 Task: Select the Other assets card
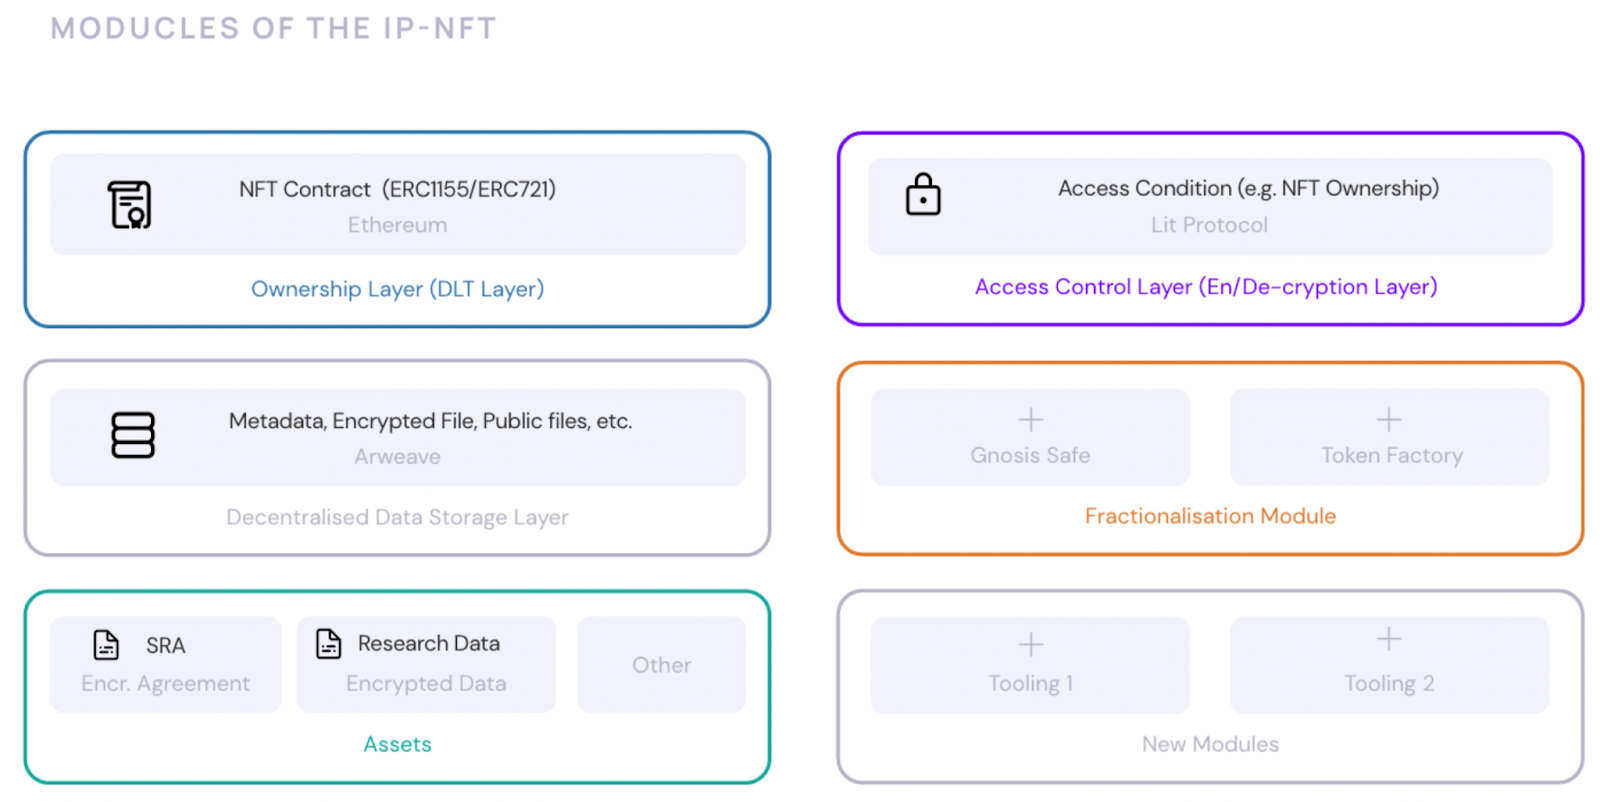click(661, 665)
